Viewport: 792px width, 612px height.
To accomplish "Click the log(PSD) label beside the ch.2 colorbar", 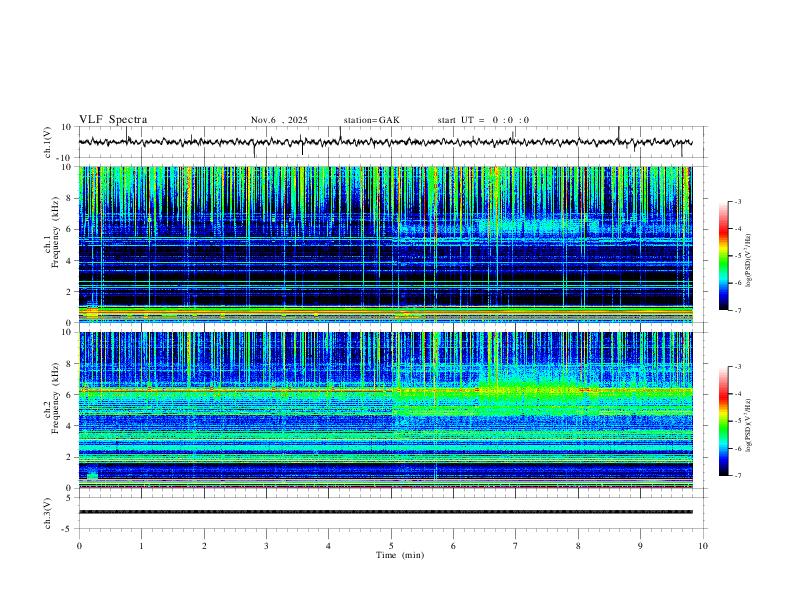I will (x=748, y=426).
